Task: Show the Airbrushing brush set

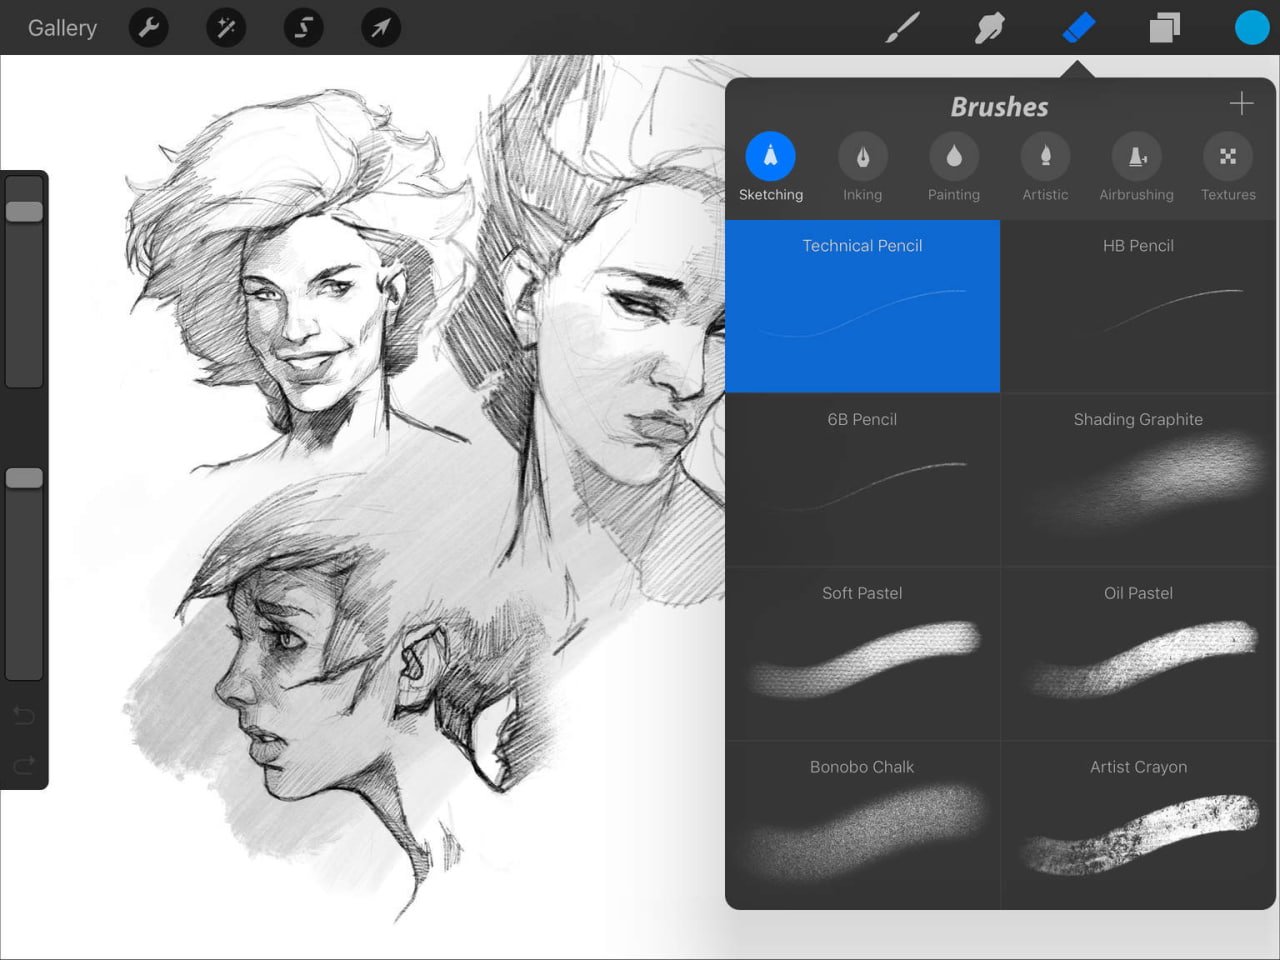Action: tap(1136, 167)
